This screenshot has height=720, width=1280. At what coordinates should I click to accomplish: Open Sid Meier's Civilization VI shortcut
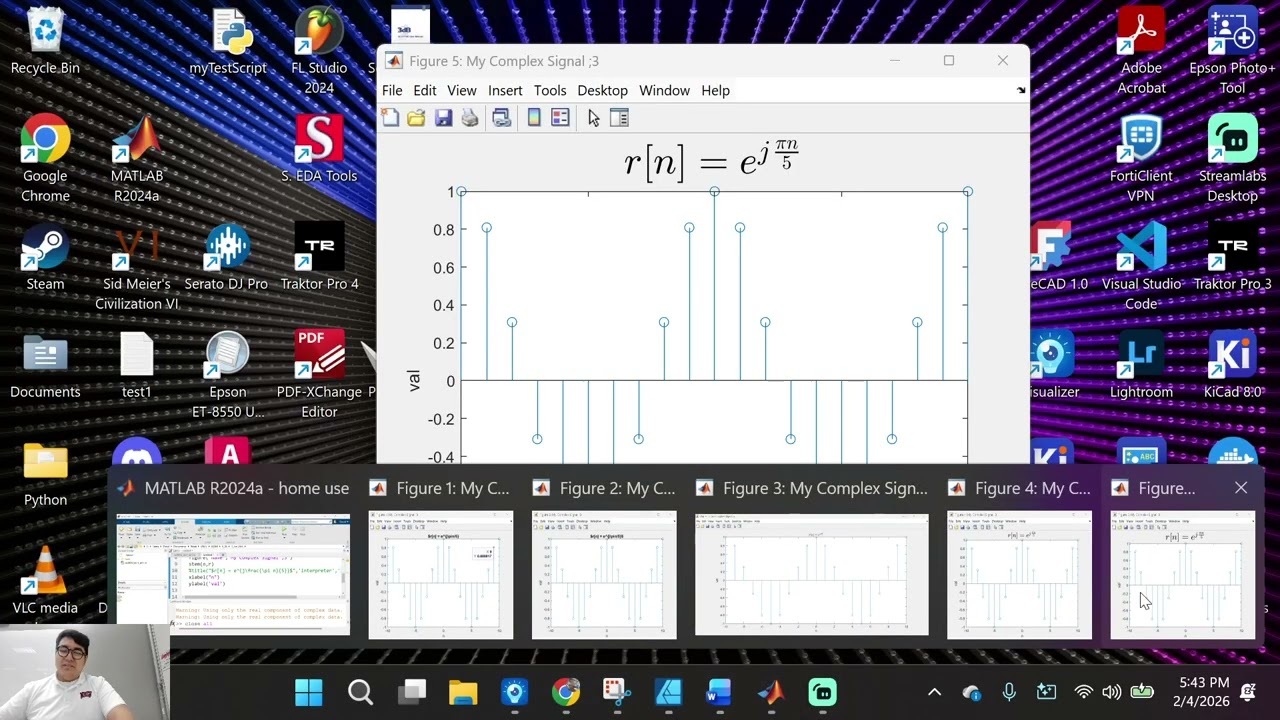(x=137, y=266)
